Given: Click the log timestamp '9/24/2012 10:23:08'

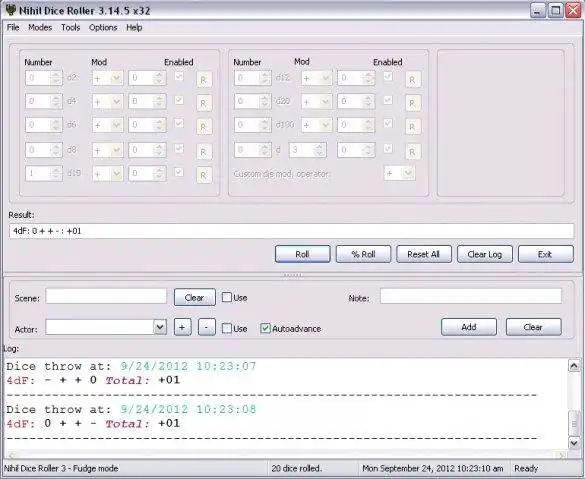Looking at the screenshot, I should (188, 410).
